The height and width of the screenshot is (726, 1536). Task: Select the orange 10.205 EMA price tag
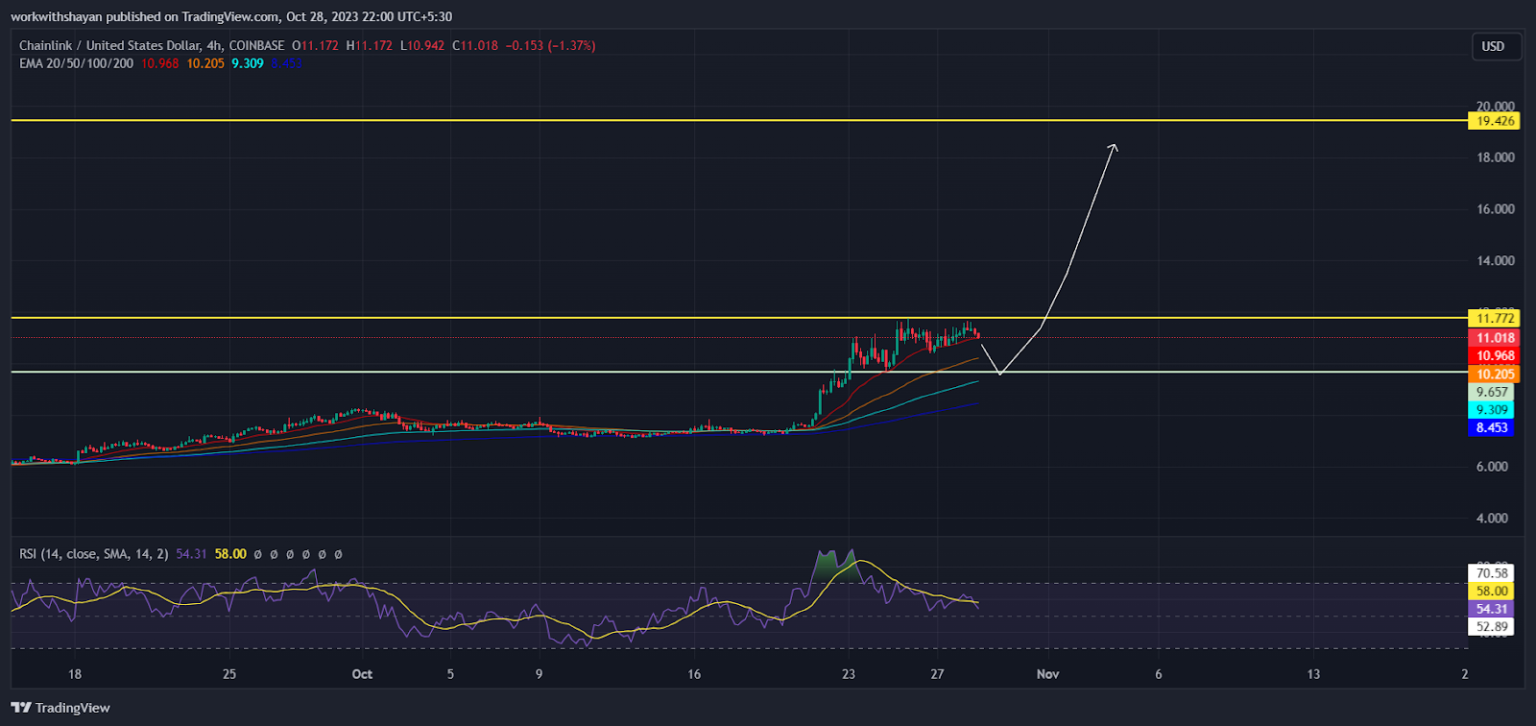[x=1493, y=374]
